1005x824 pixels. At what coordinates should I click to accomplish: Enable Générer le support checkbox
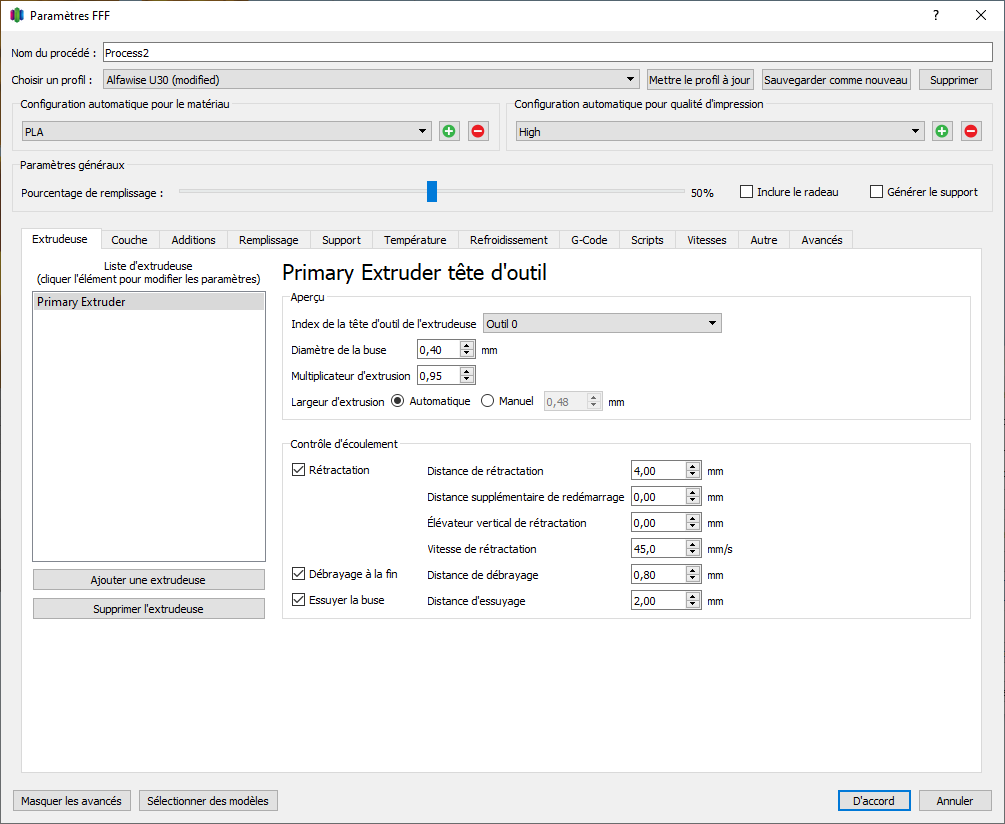(x=876, y=192)
